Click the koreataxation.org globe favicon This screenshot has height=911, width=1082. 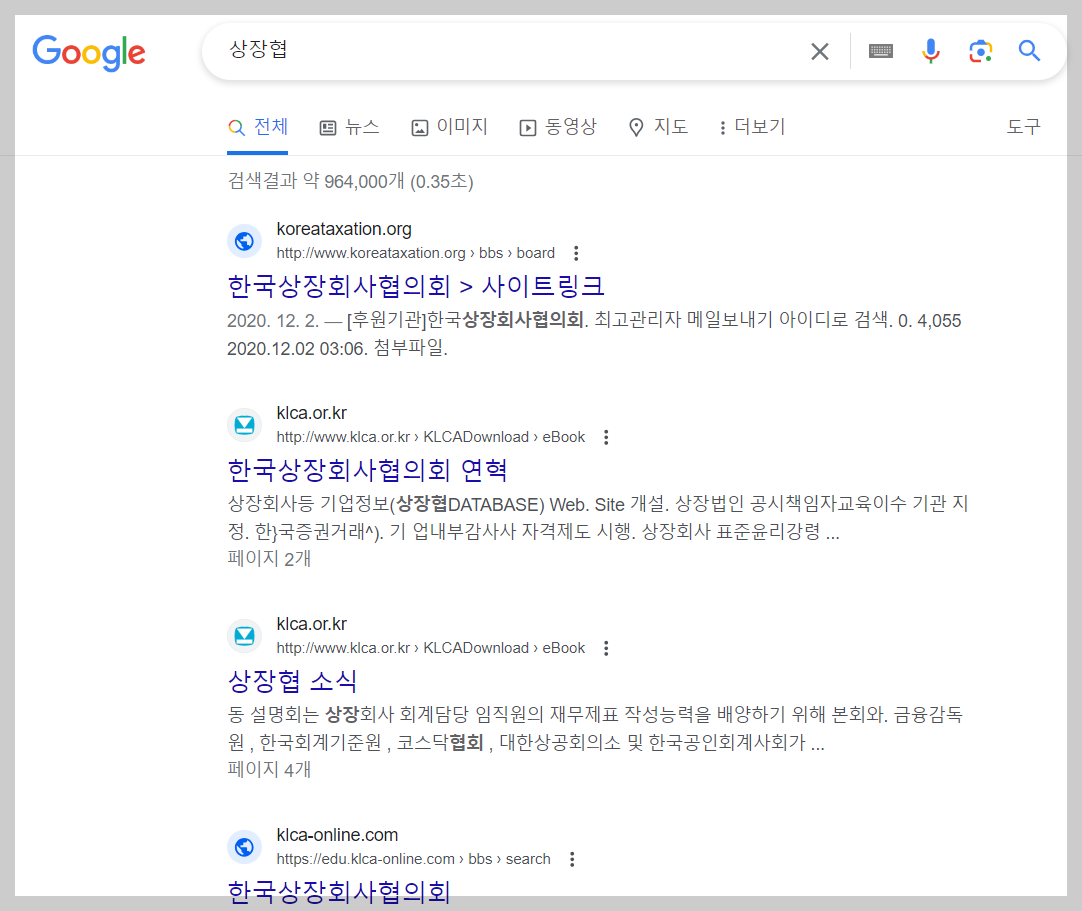click(x=244, y=241)
